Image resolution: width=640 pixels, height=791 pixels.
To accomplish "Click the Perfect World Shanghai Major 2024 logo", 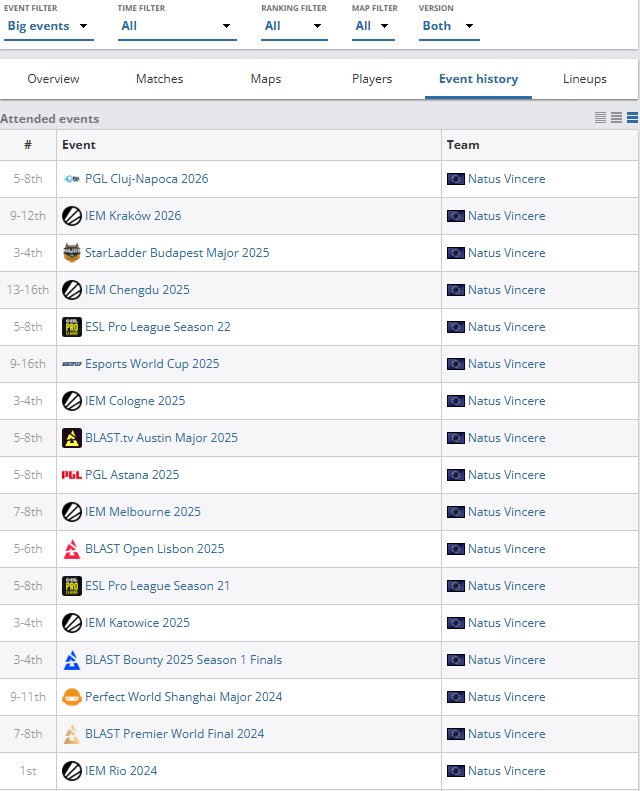I will (x=72, y=697).
